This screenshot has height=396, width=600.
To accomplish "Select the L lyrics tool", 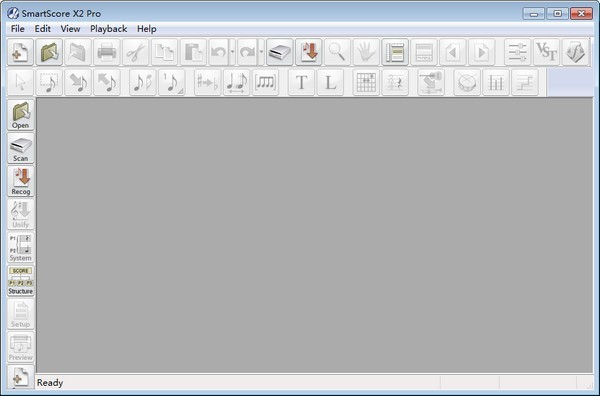I will (x=330, y=82).
